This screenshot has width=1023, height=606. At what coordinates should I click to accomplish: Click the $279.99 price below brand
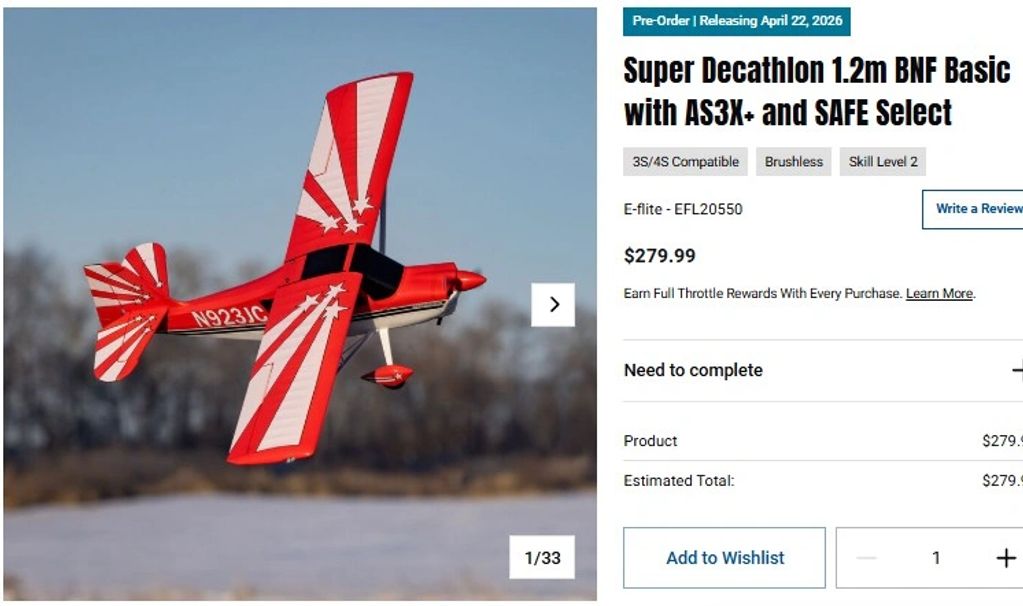click(660, 256)
